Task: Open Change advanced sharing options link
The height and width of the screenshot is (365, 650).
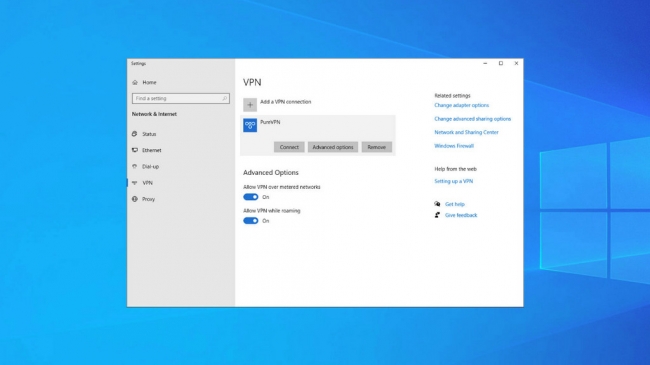Action: pos(473,119)
